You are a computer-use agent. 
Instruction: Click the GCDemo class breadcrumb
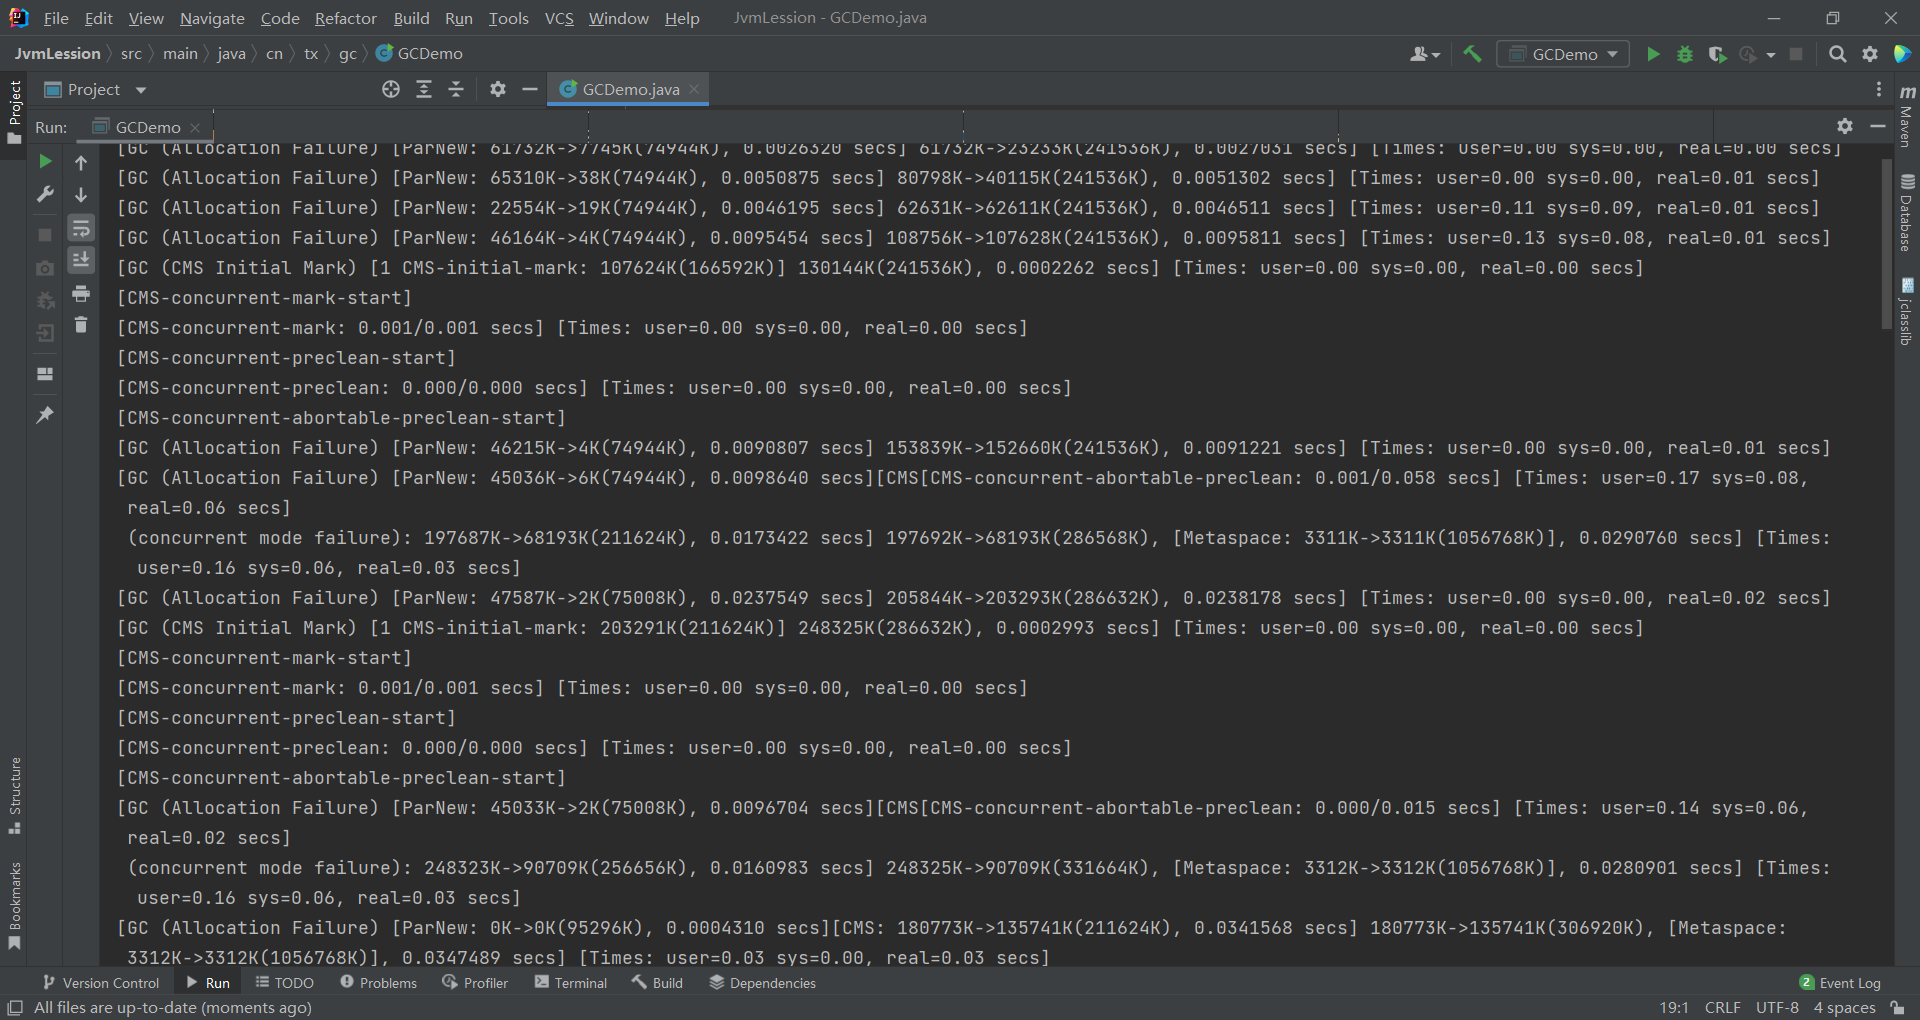coord(420,54)
